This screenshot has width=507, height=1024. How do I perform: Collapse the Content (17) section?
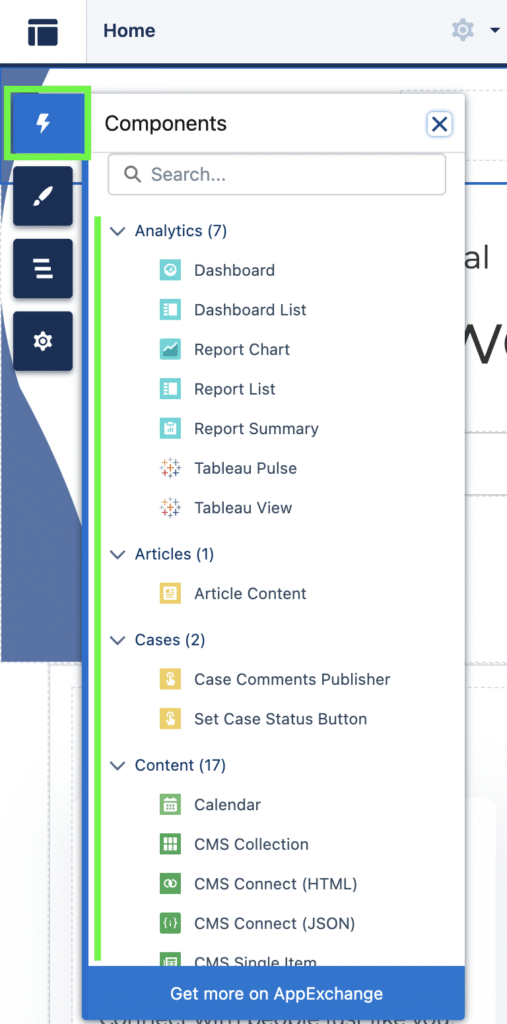click(118, 766)
